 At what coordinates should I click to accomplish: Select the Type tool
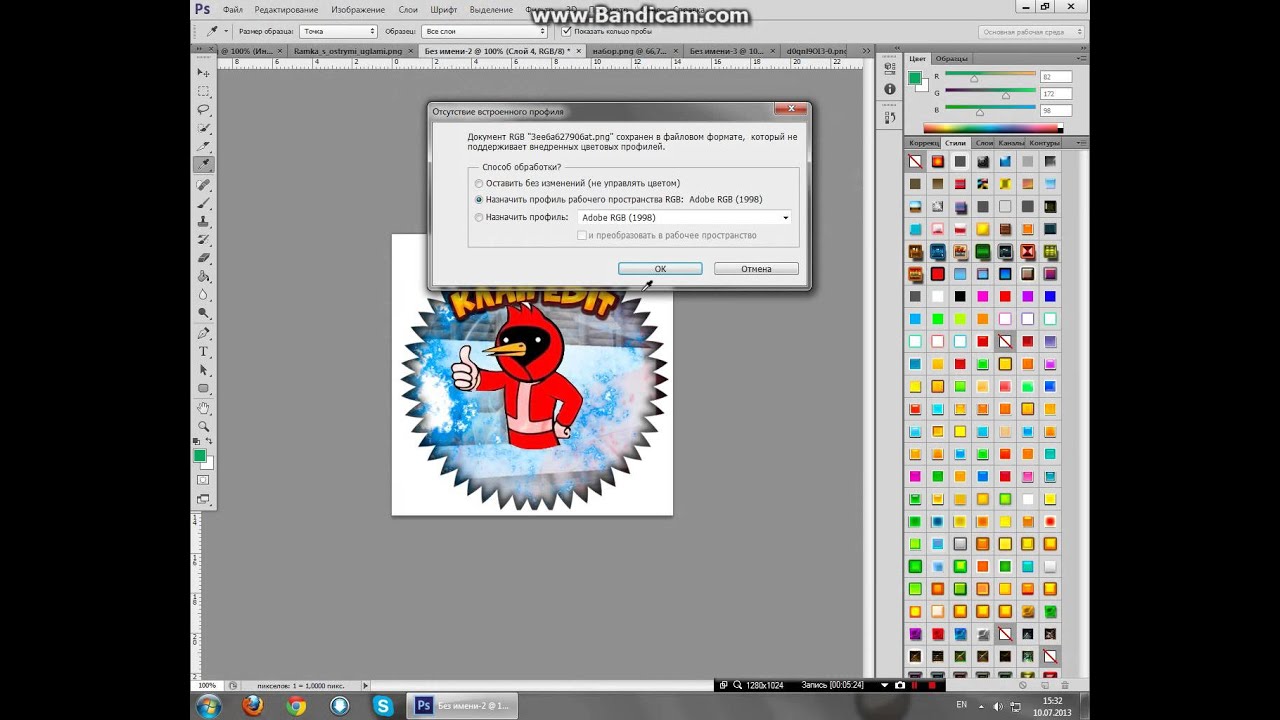click(x=204, y=351)
